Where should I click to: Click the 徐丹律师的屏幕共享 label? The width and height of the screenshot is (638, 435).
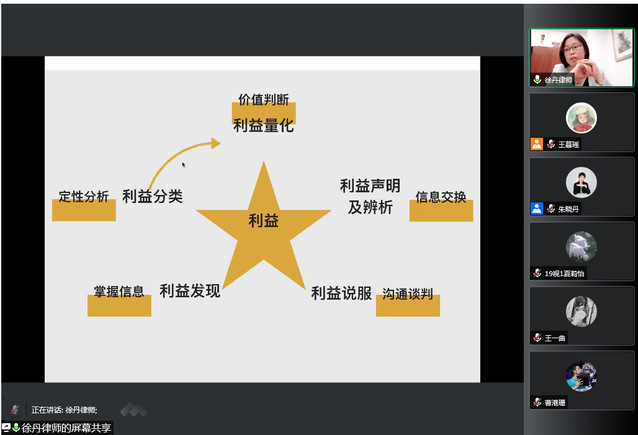click(x=66, y=427)
